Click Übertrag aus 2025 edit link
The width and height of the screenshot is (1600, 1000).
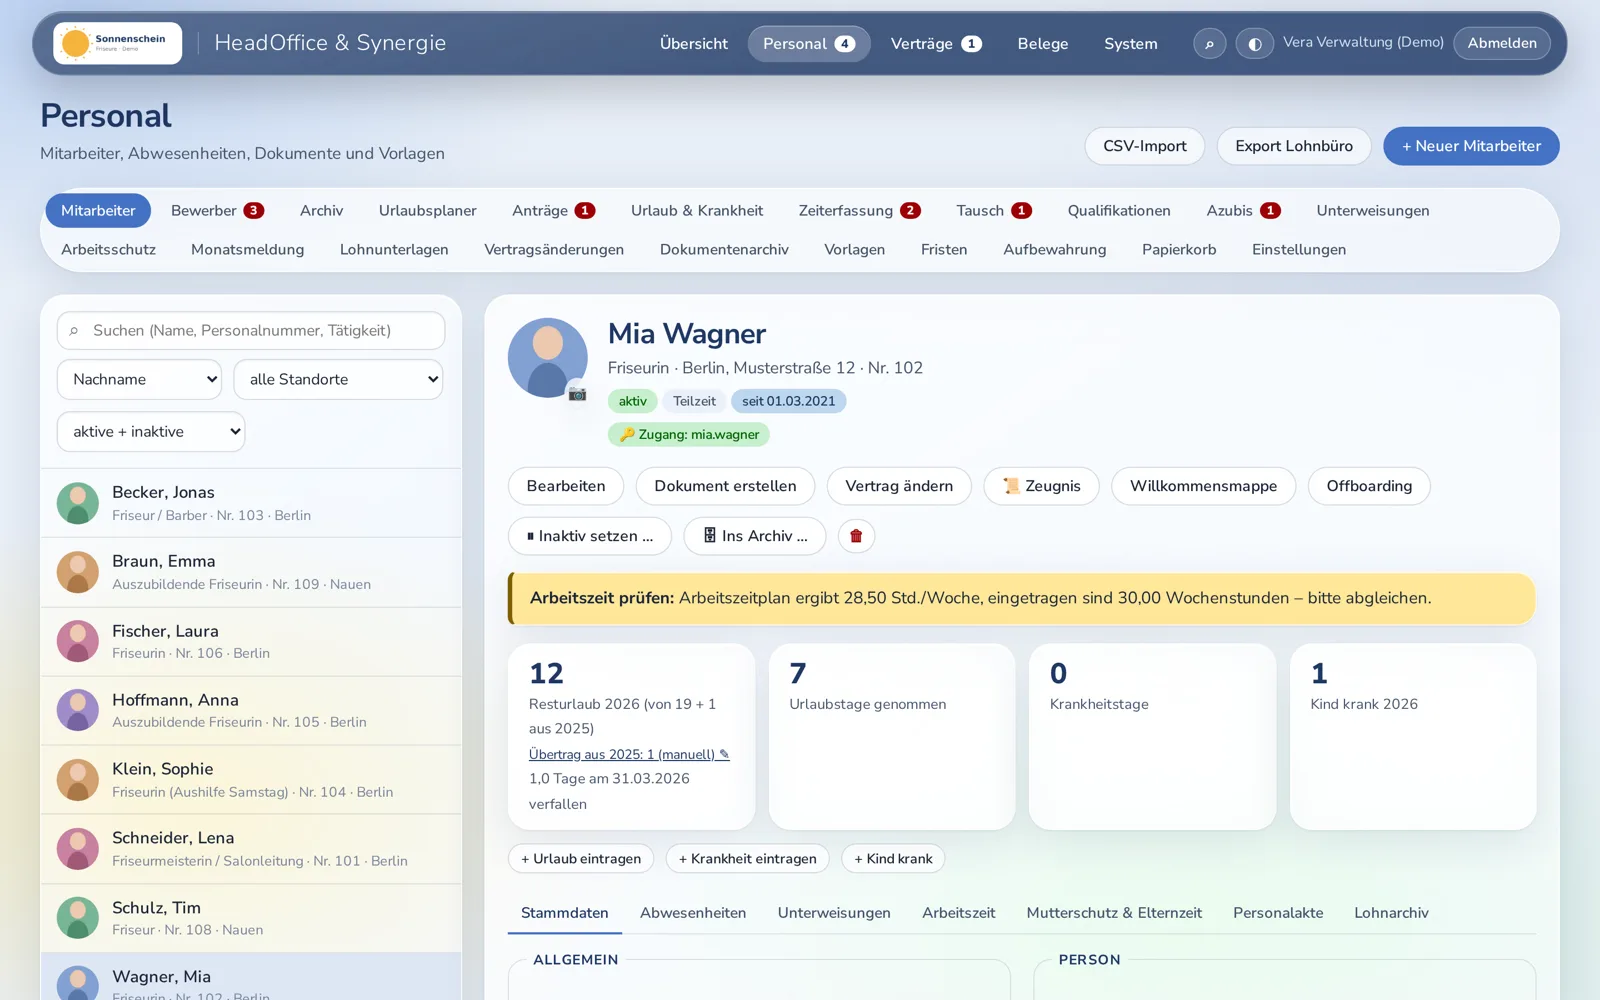[629, 754]
